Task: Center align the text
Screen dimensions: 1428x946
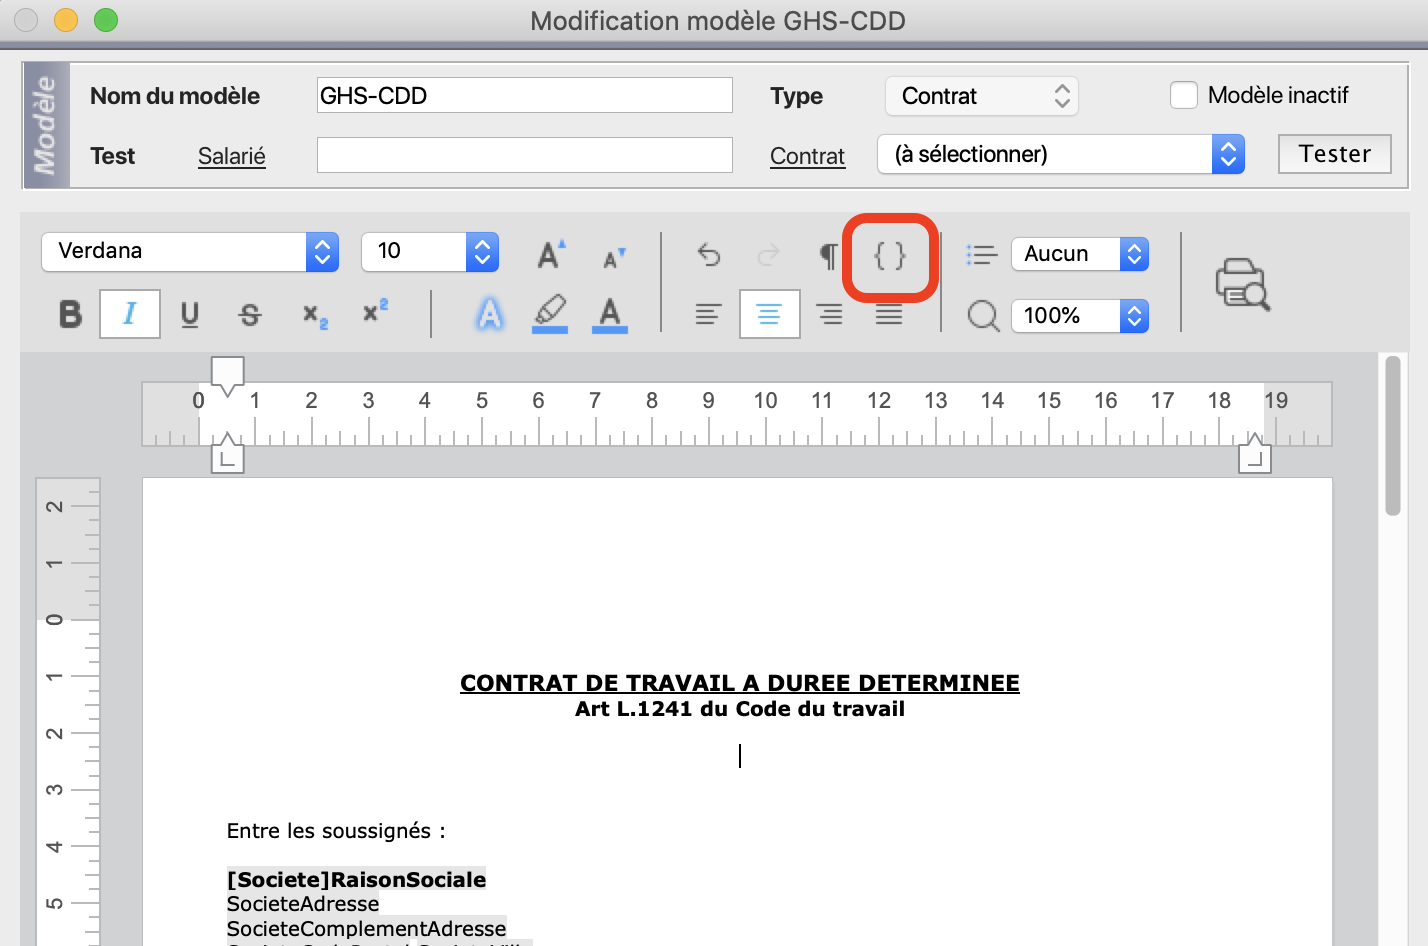Action: coord(769,314)
